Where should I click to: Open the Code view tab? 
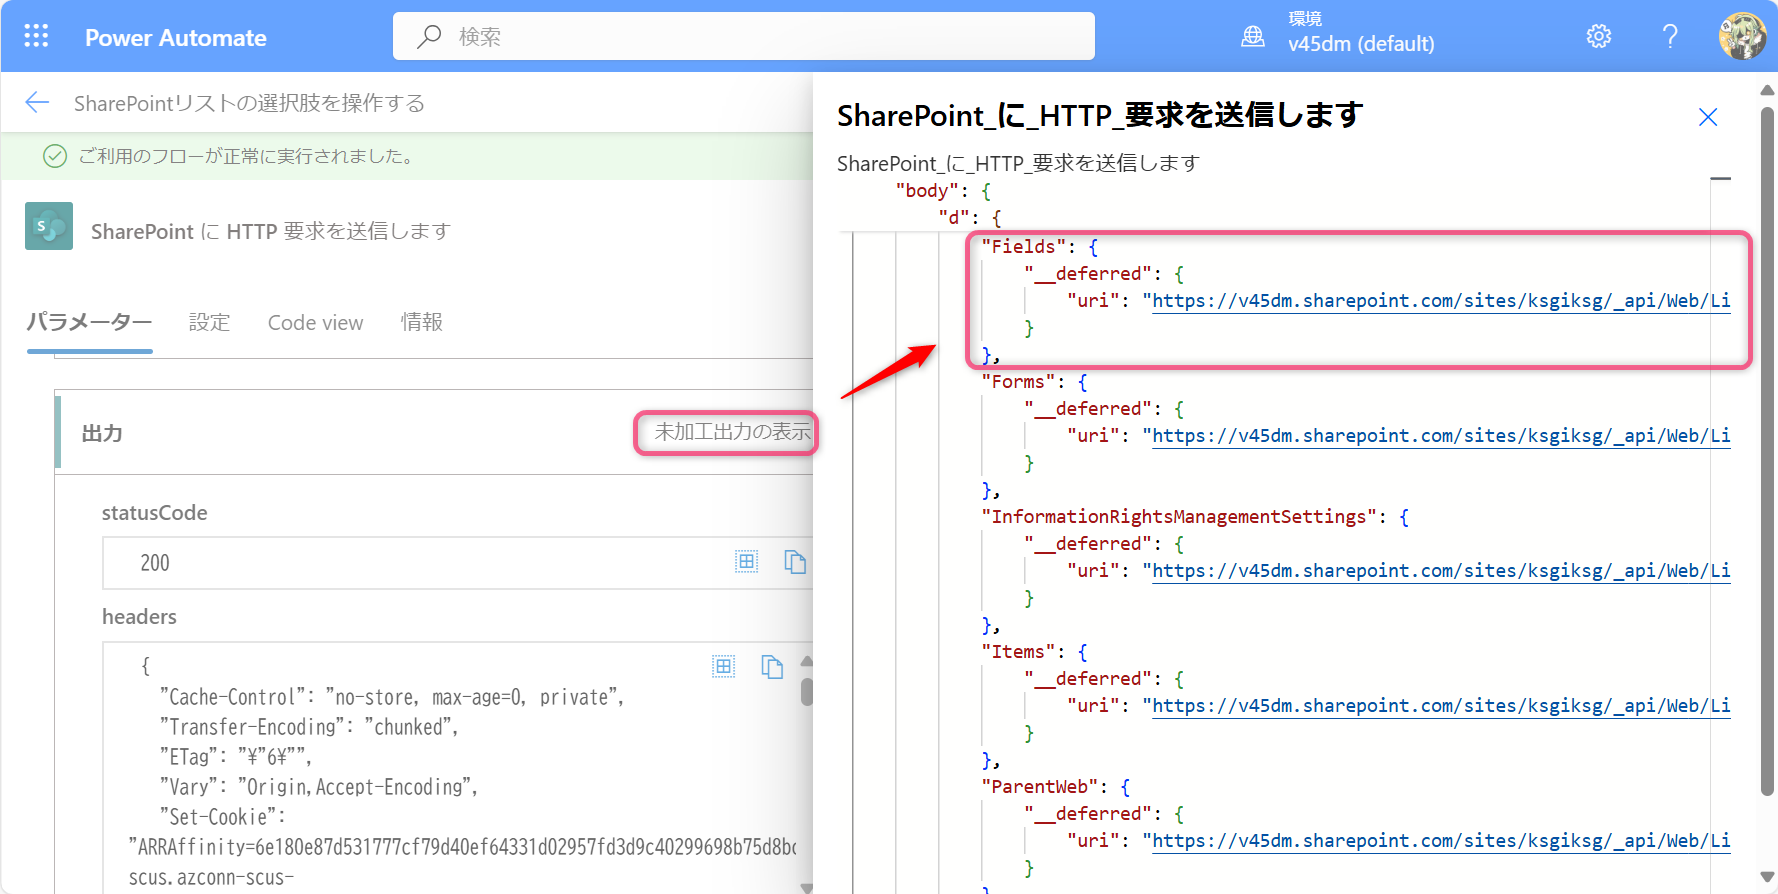click(x=315, y=322)
